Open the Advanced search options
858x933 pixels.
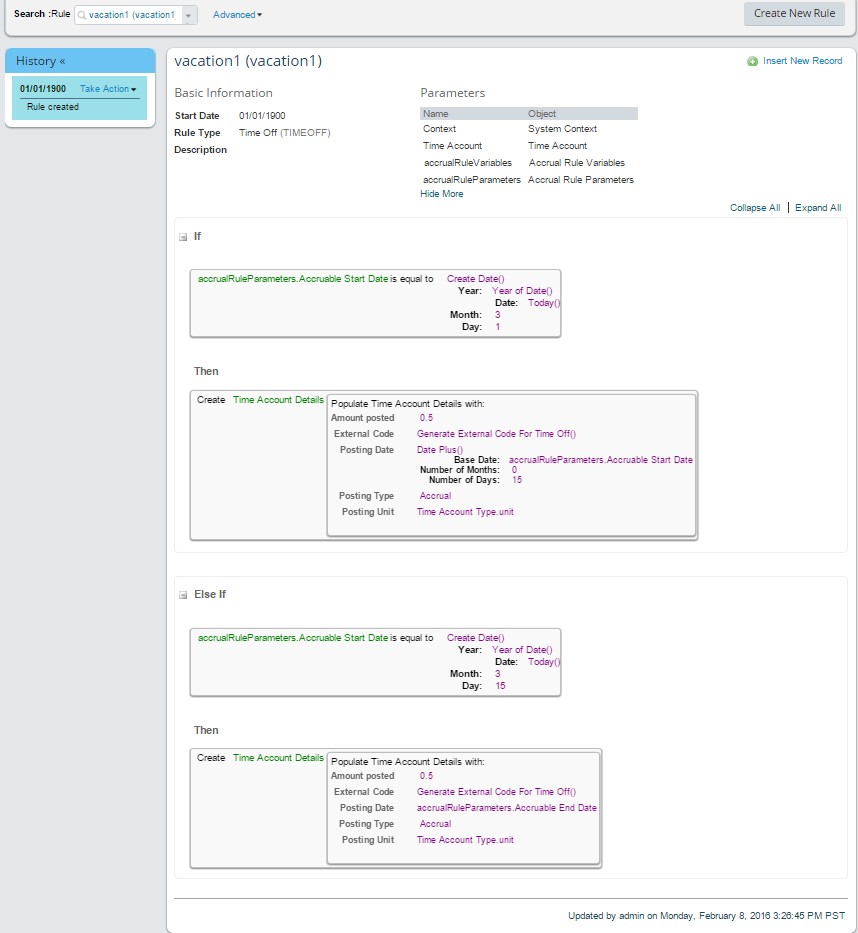tap(237, 15)
